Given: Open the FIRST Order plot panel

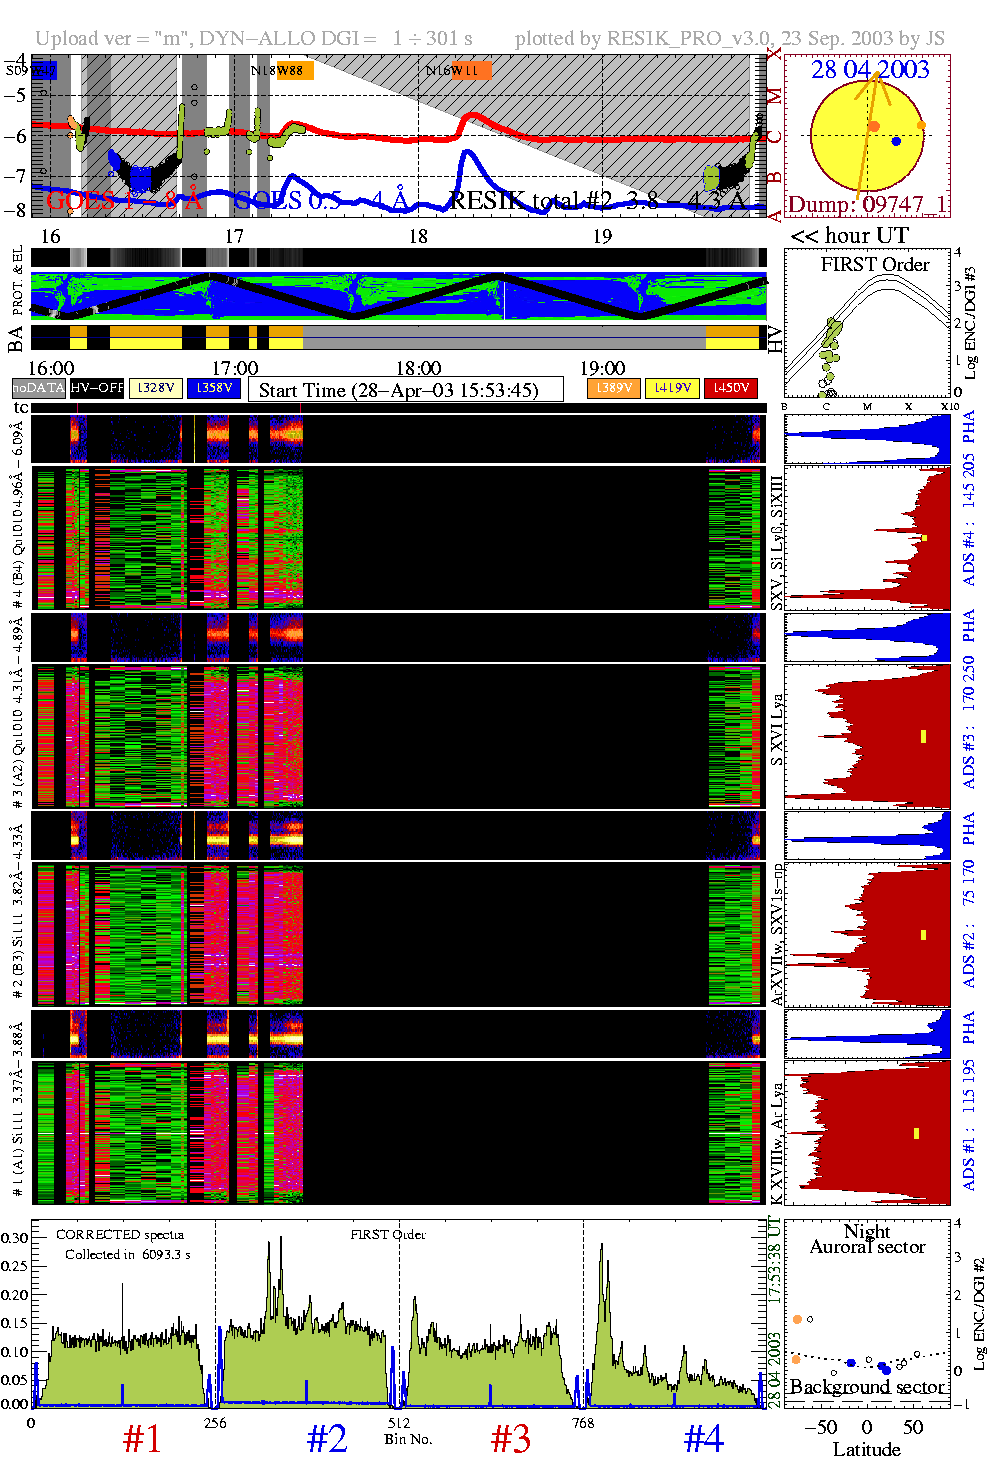Looking at the screenshot, I should [867, 325].
